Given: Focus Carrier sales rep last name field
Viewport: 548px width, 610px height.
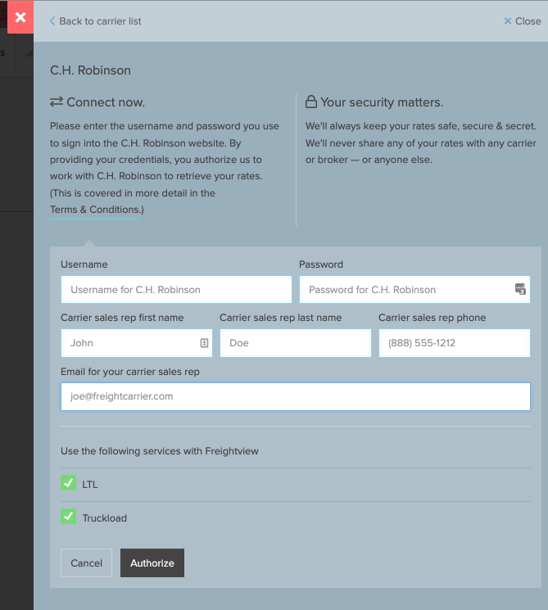Looking at the screenshot, I should [296, 343].
